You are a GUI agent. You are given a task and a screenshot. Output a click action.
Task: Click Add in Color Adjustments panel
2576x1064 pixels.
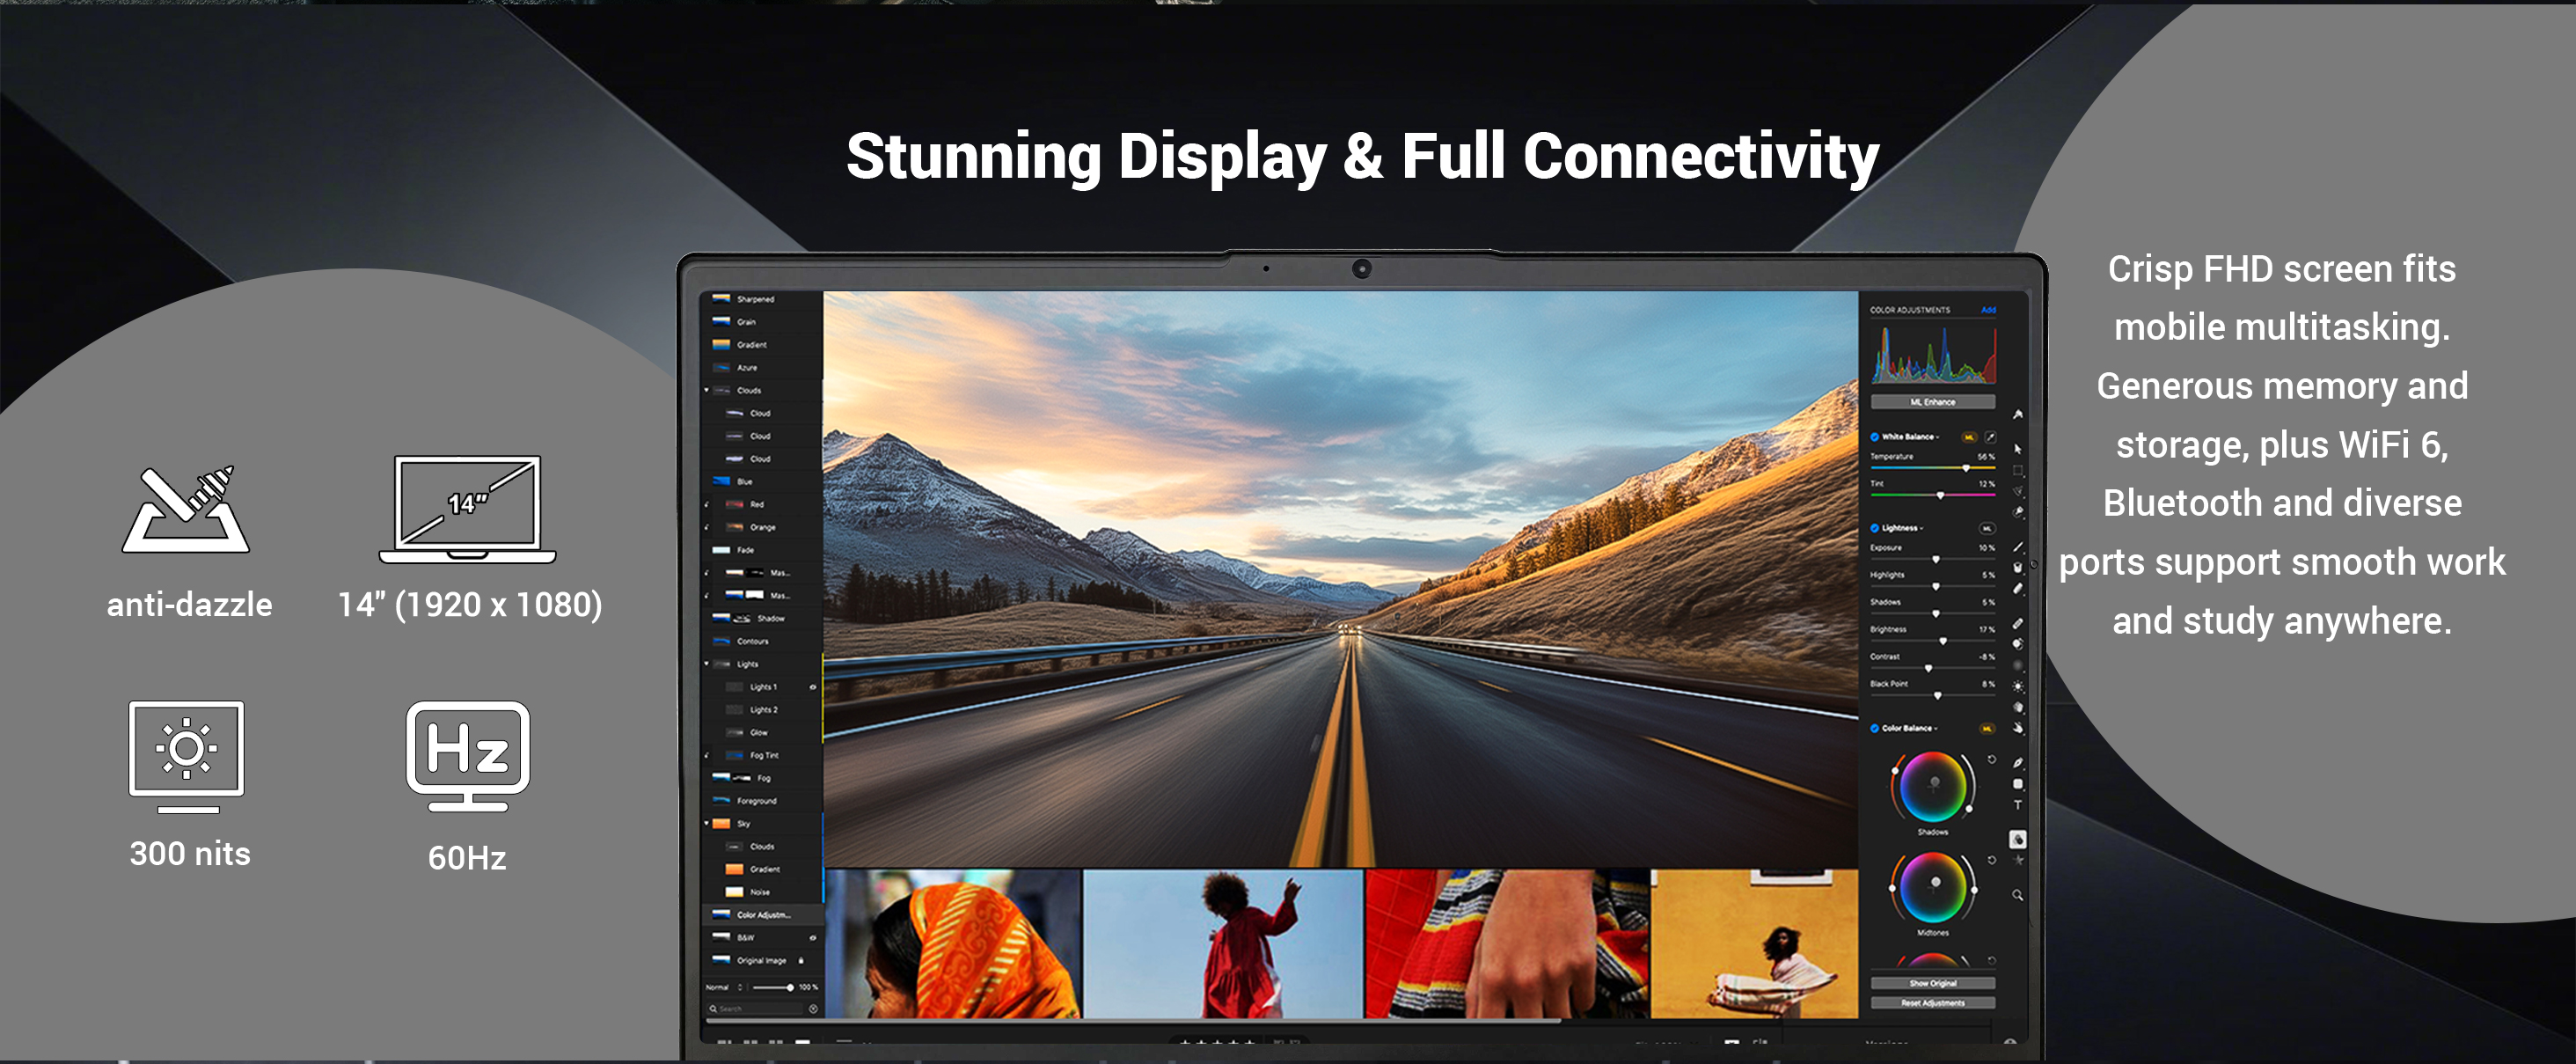(1988, 310)
